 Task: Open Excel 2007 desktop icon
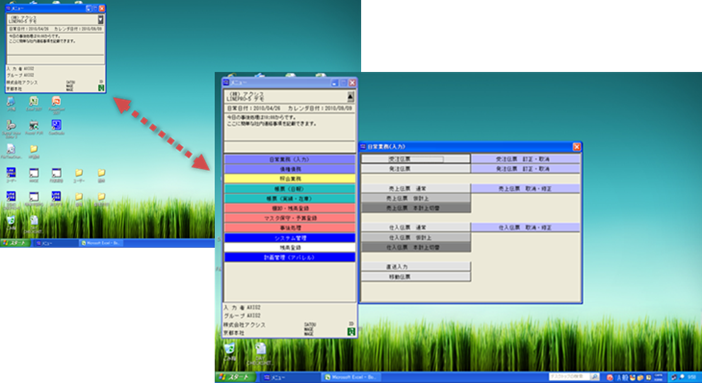point(34,104)
